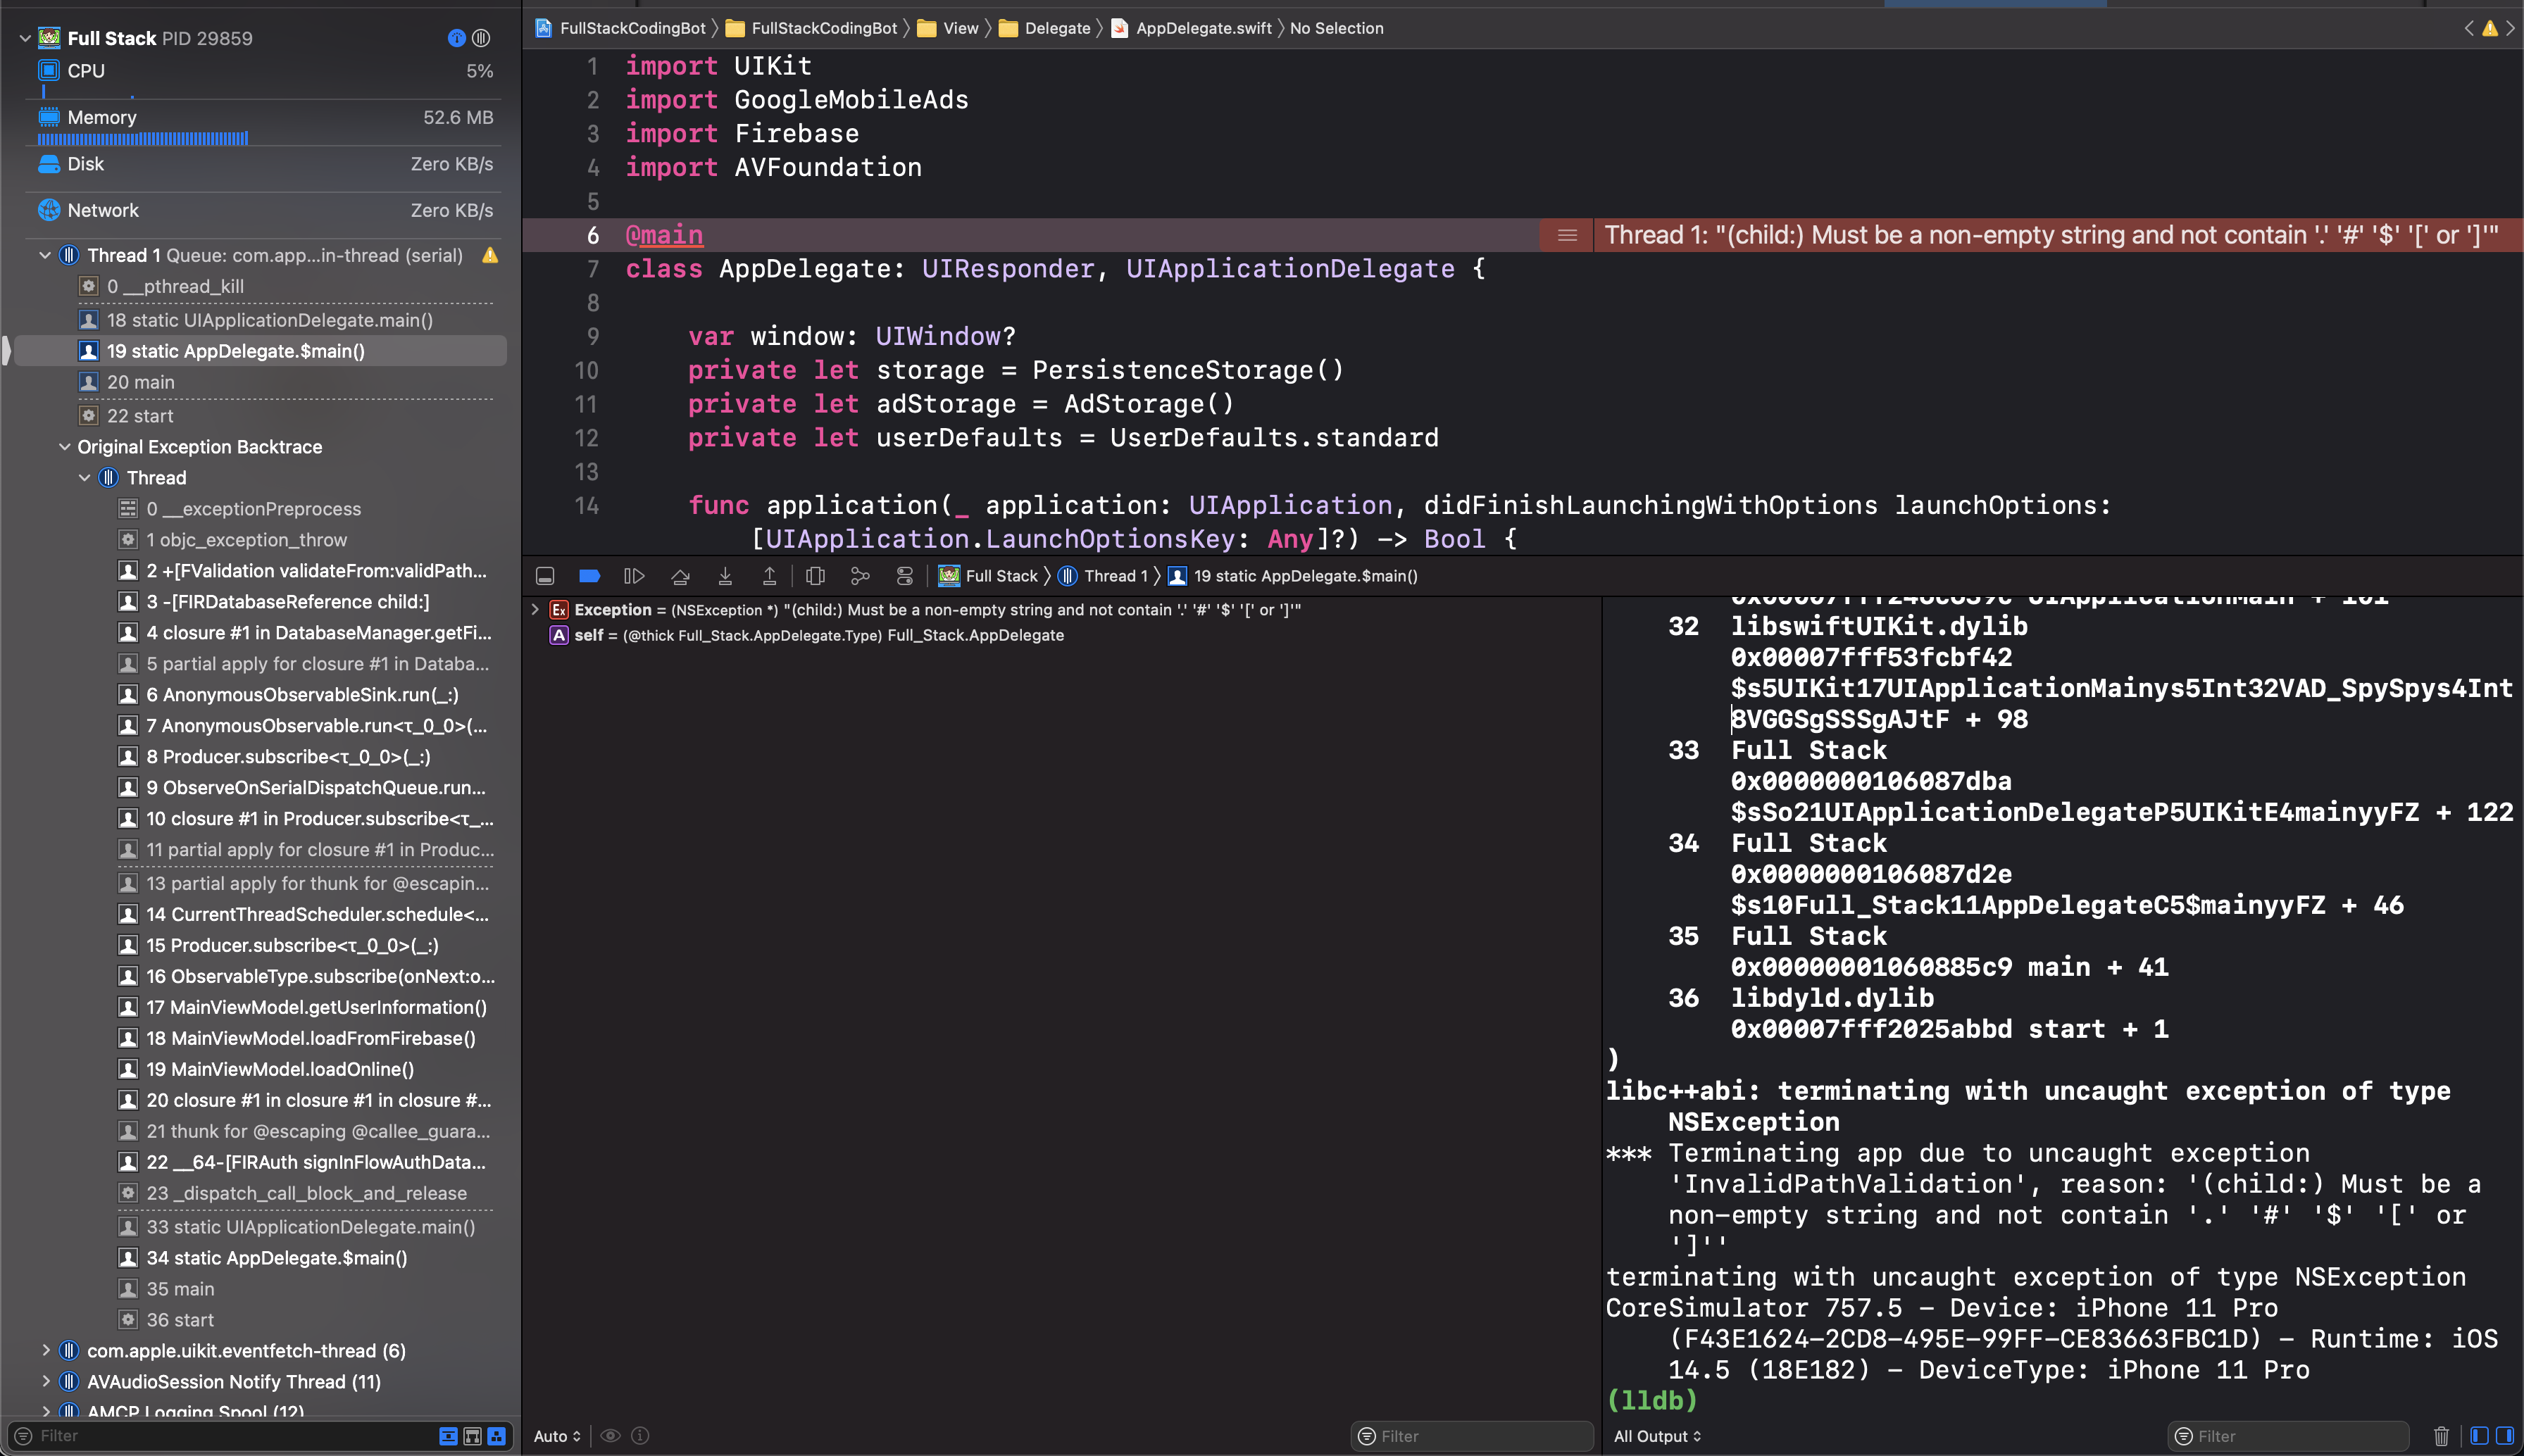Open Environment Overrides control
This screenshot has height=1456, width=2524.
(x=905, y=576)
